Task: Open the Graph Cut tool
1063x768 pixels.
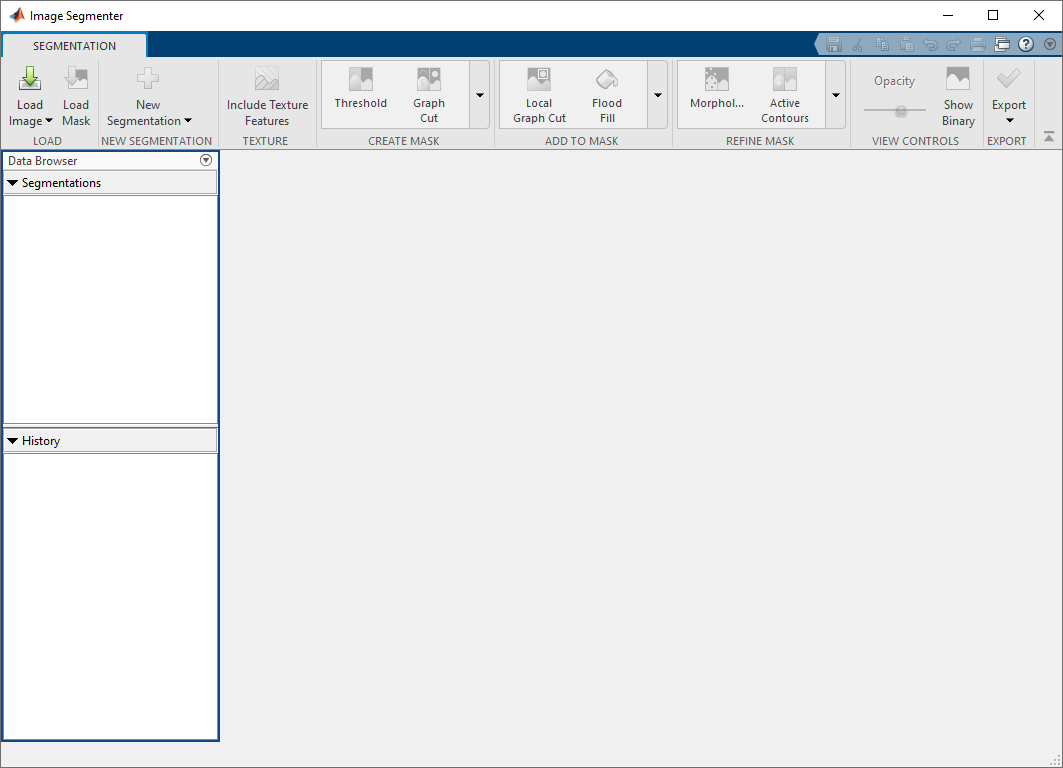Action: point(429,95)
